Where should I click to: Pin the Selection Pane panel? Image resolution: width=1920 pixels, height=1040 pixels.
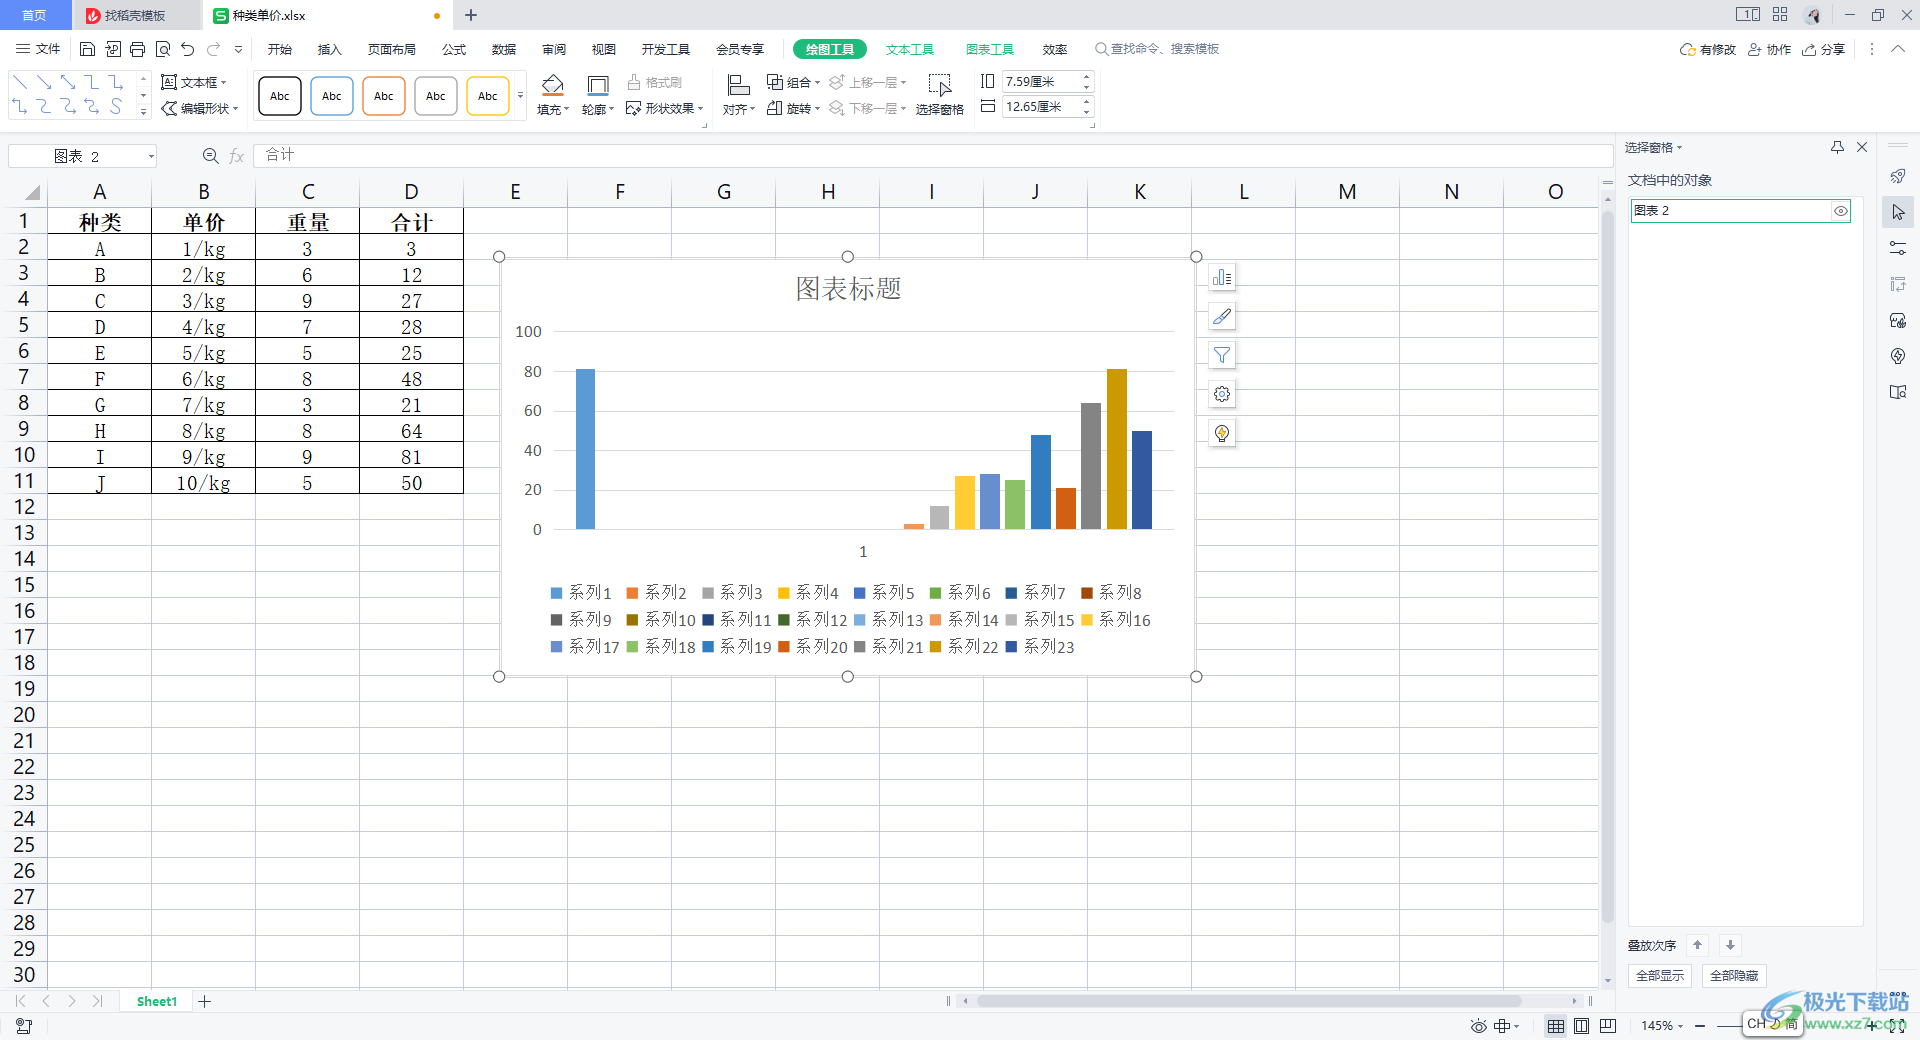(1837, 147)
